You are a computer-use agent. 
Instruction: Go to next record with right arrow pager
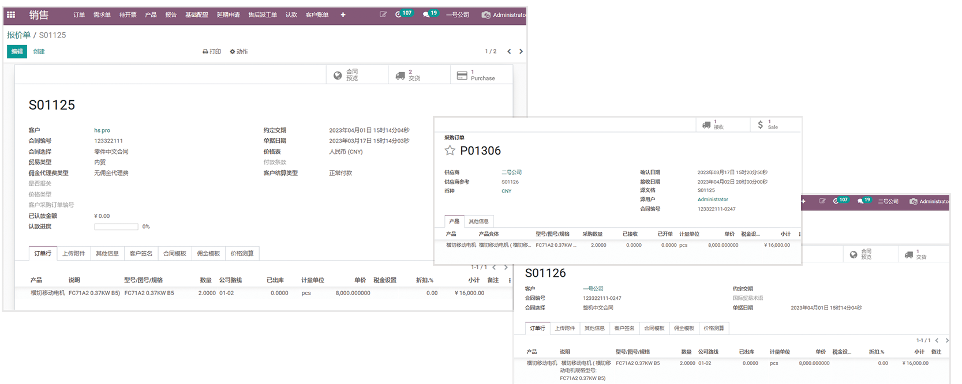coord(521,52)
